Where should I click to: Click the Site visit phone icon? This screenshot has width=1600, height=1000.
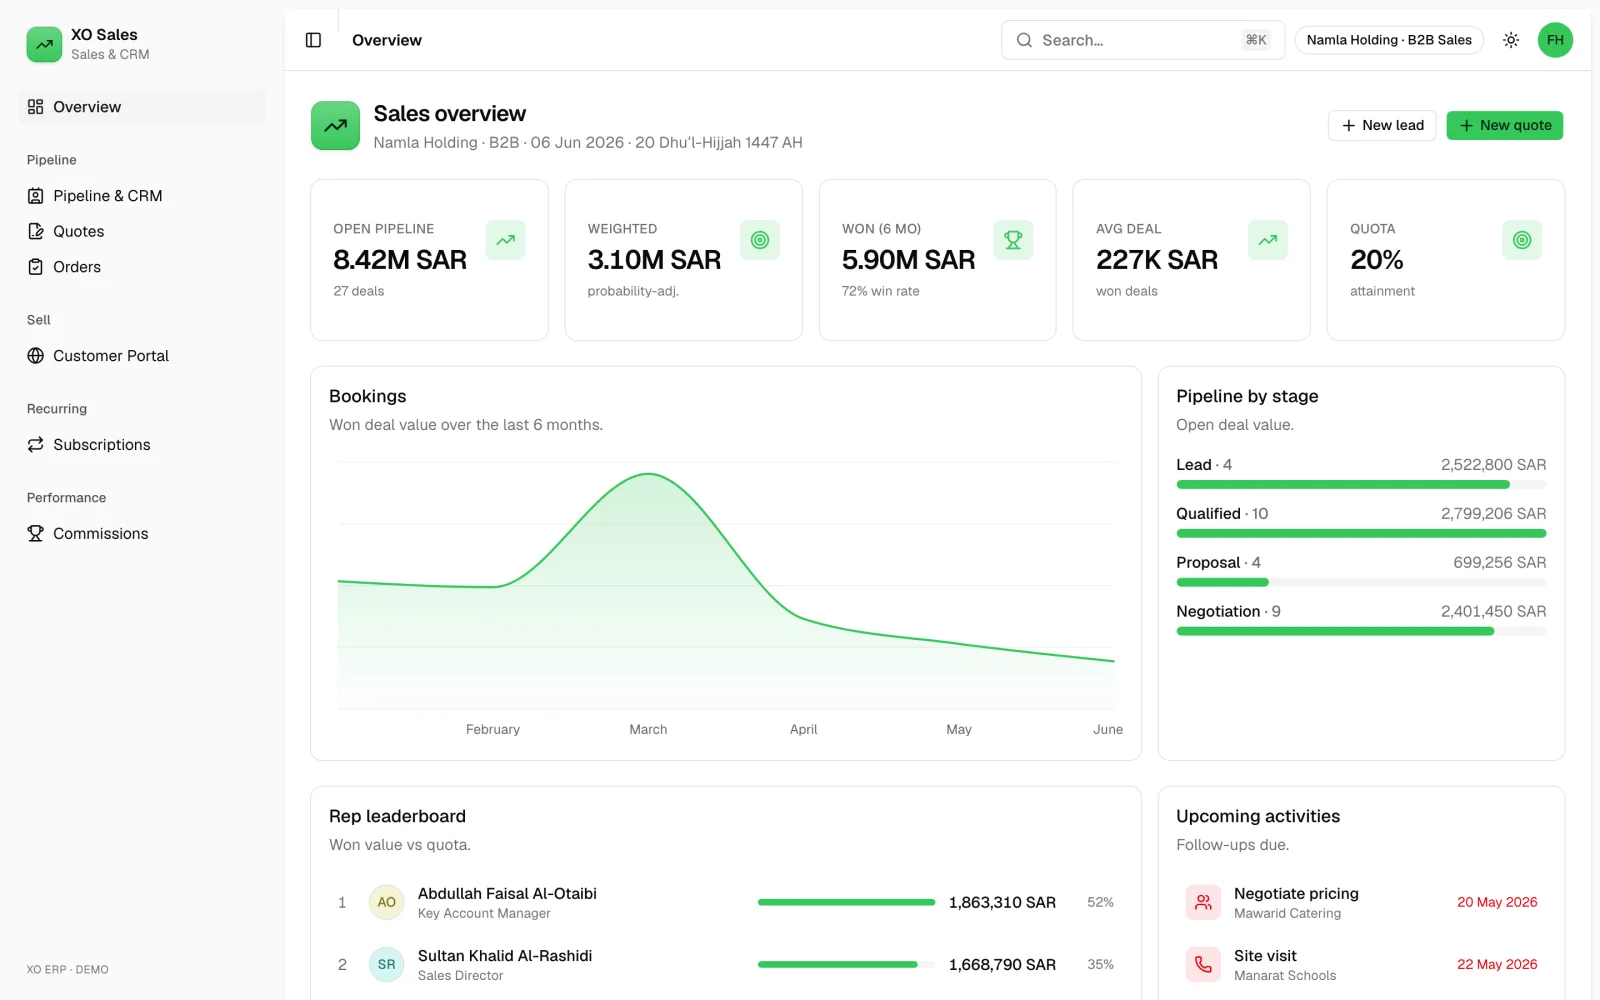click(x=1203, y=964)
